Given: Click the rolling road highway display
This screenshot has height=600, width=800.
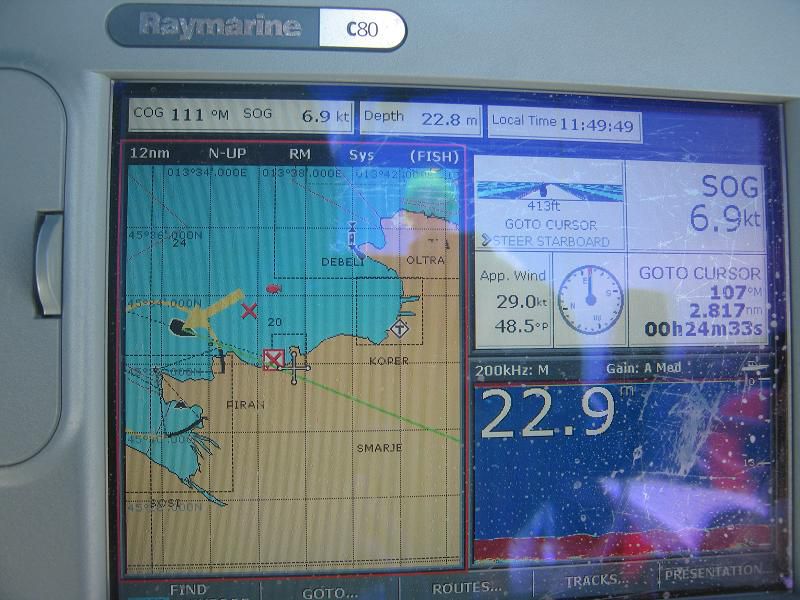Looking at the screenshot, I should click(550, 191).
